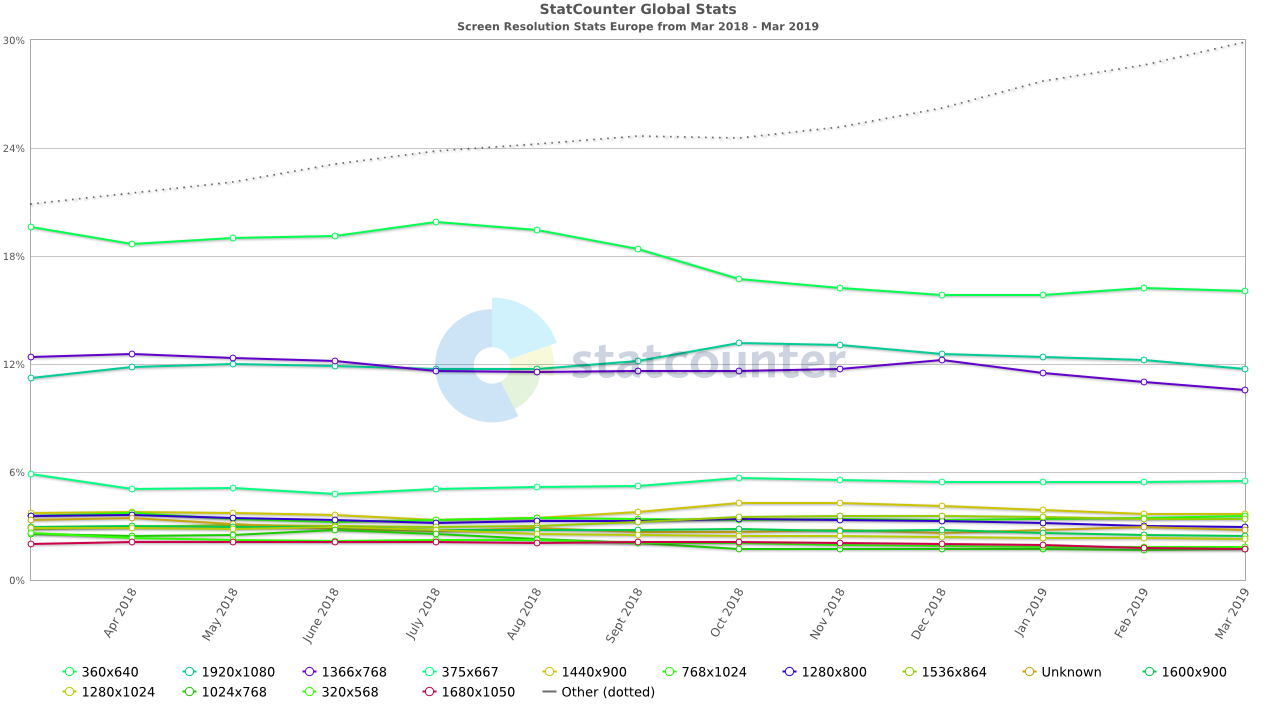Click the 1366x768 legend marker circle
This screenshot has height=720, width=1280.
click(x=309, y=672)
